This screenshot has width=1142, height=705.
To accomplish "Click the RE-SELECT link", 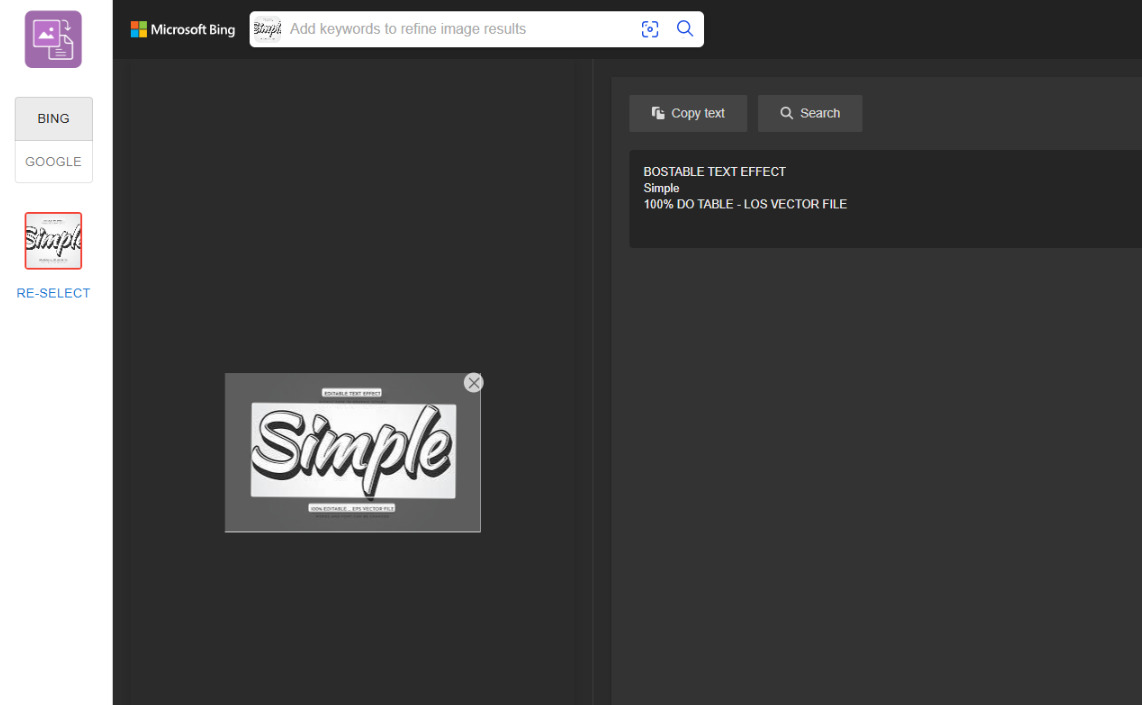I will pos(53,293).
